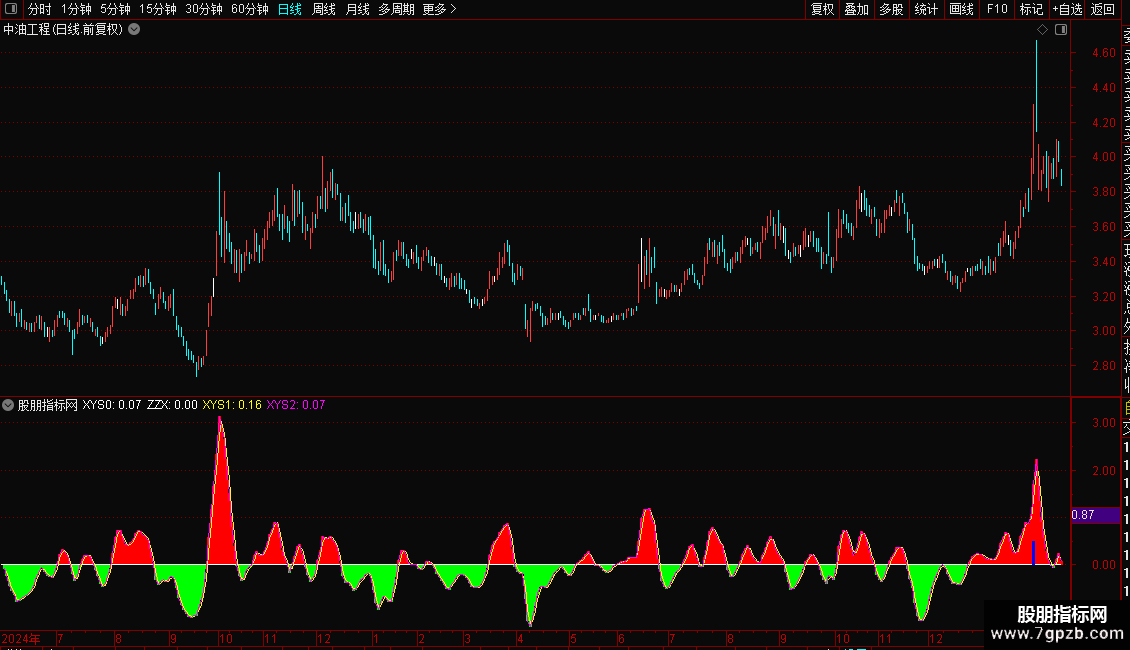Select the 60分钟 period
This screenshot has width=1130, height=650.
[250, 9]
